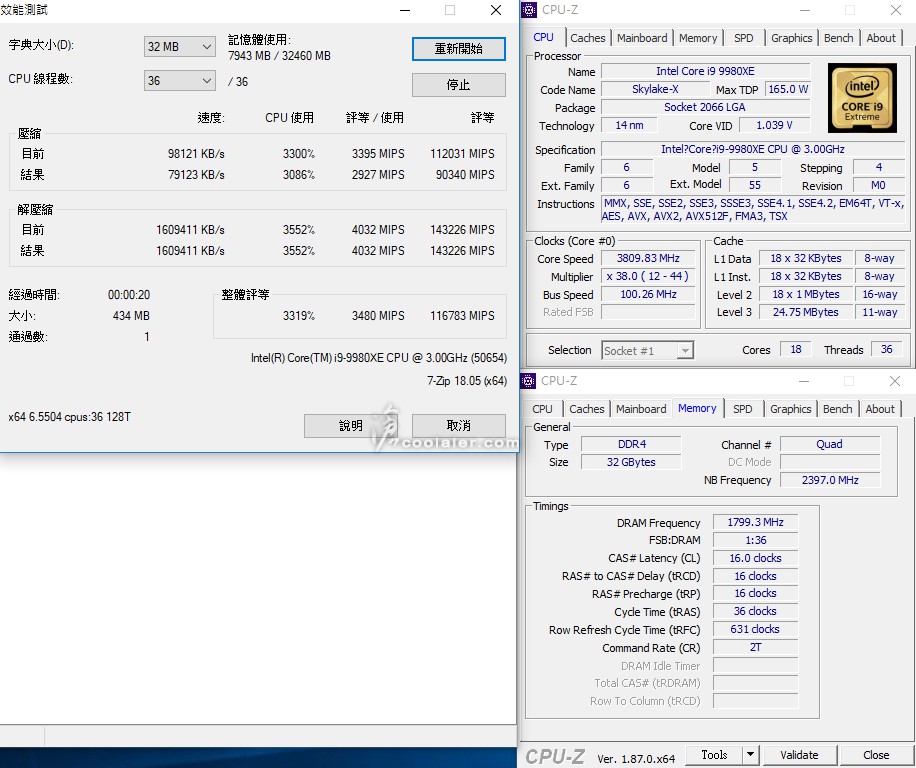Viewport: 916px width, 768px height.
Task: Click the Validate button in CPU-Z
Action: tap(799, 755)
